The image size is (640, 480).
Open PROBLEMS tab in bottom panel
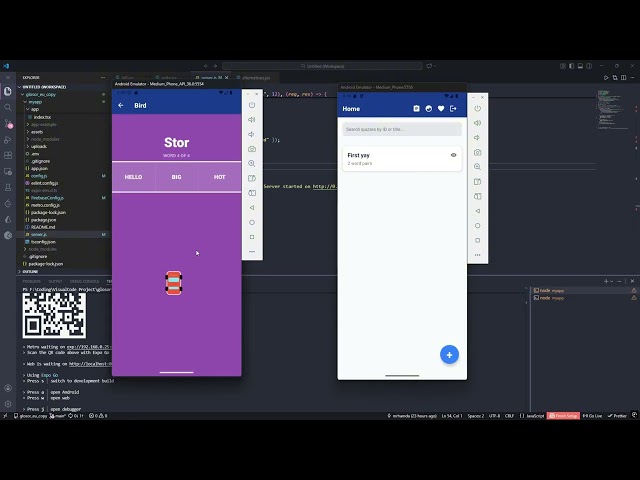point(31,281)
